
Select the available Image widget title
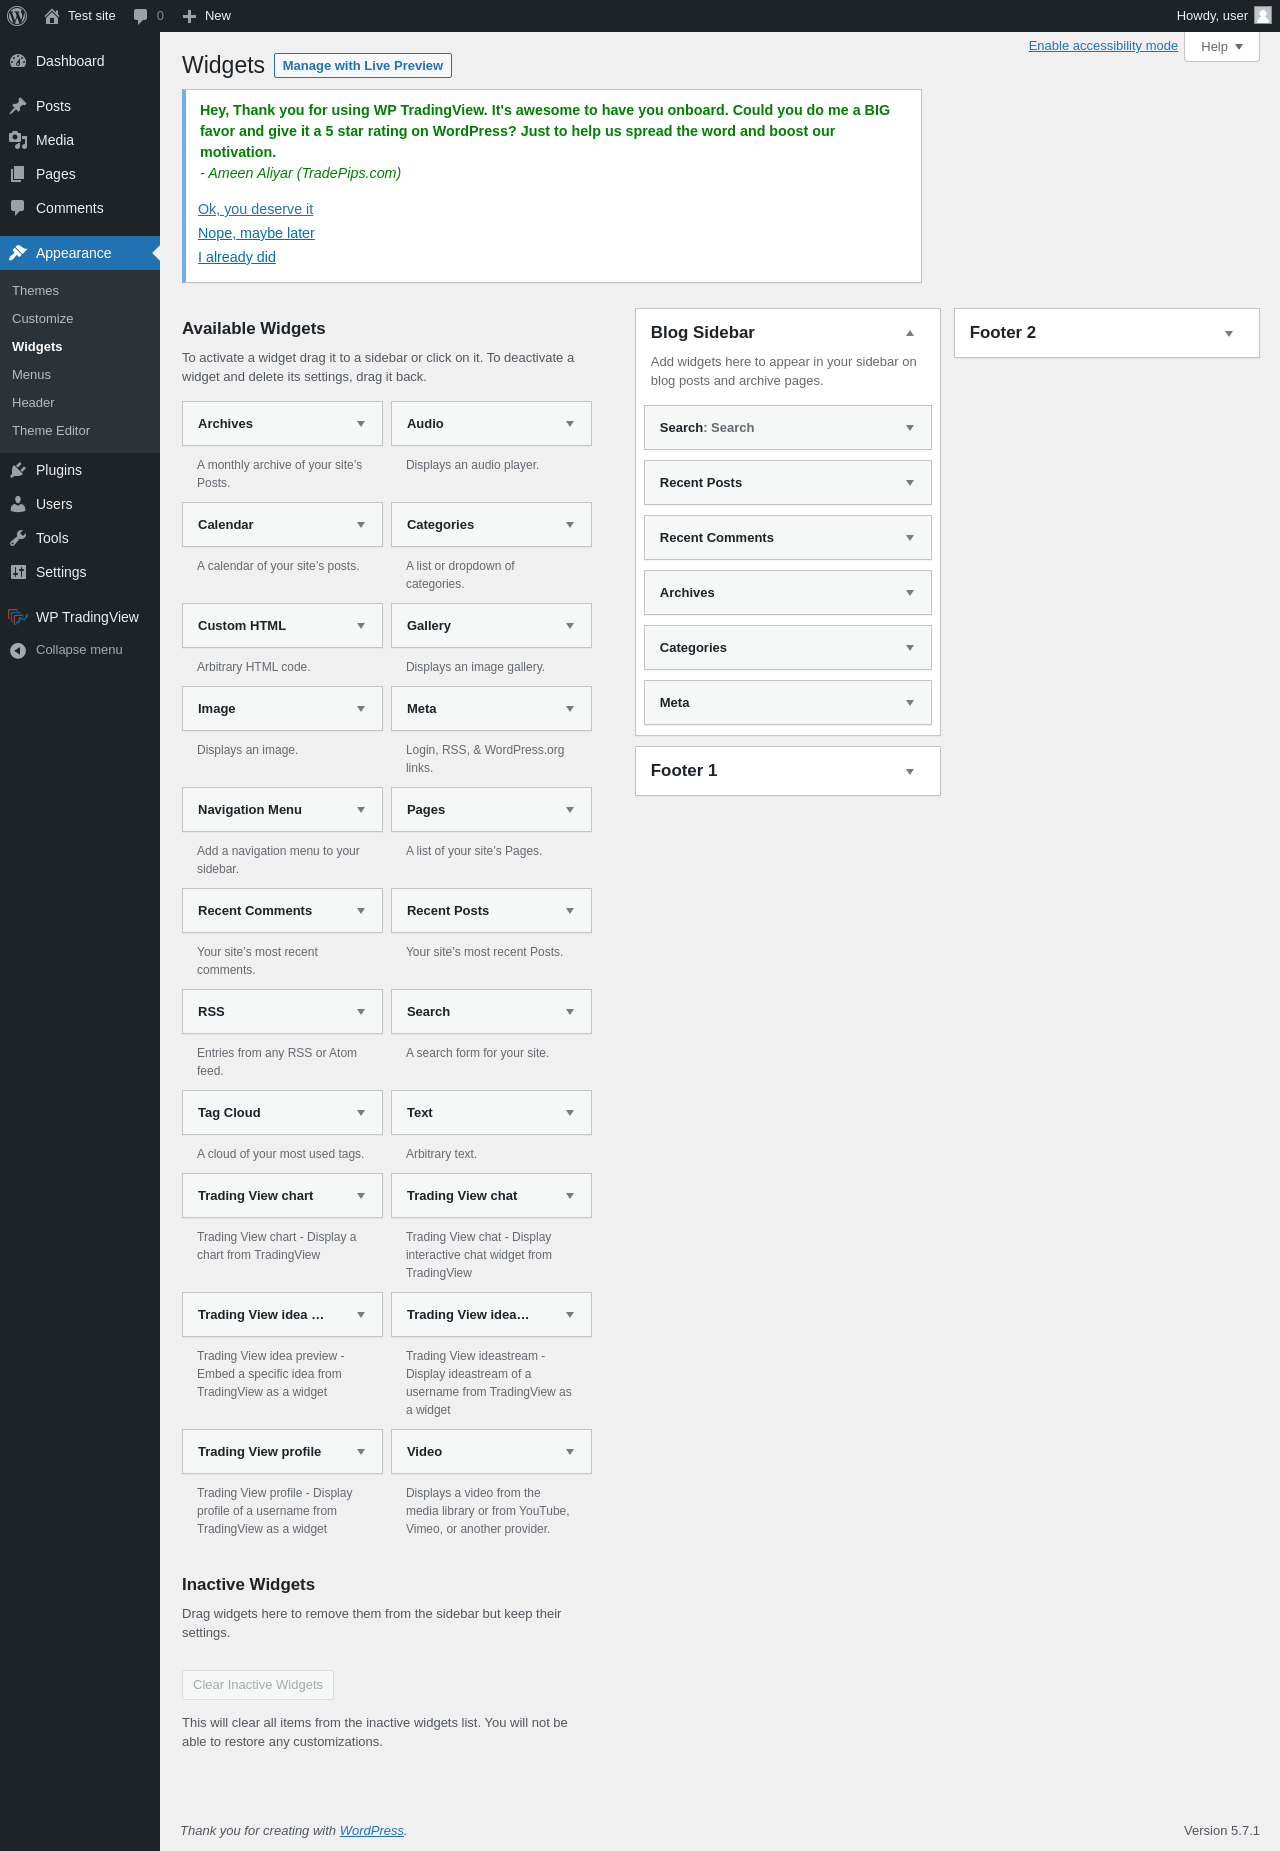tap(217, 709)
